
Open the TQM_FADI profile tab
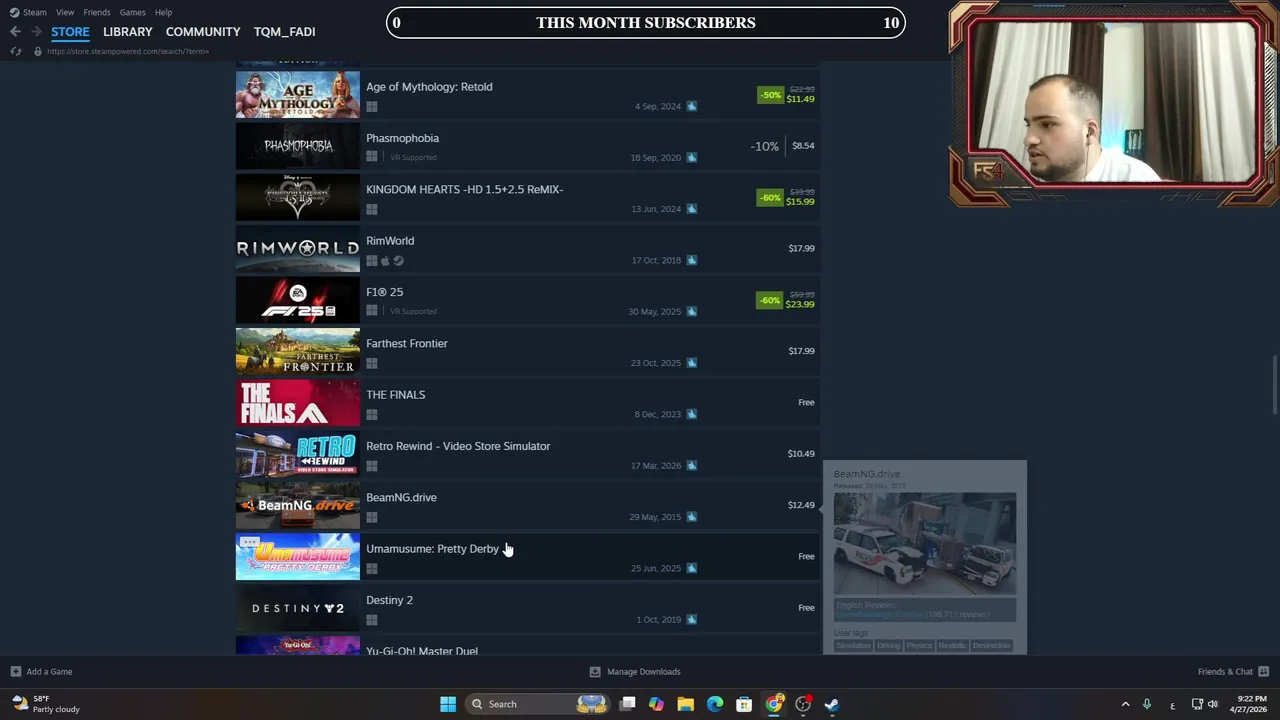coord(284,32)
